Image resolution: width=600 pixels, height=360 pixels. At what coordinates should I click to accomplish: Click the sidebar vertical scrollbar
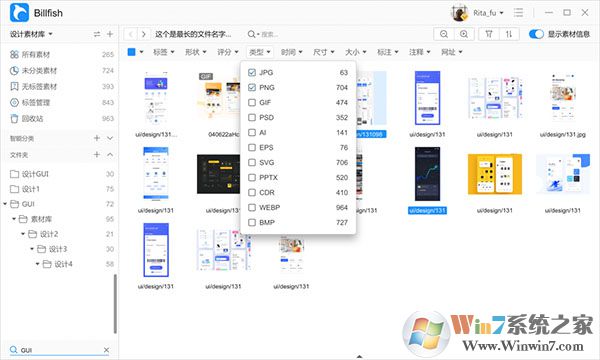115,304
